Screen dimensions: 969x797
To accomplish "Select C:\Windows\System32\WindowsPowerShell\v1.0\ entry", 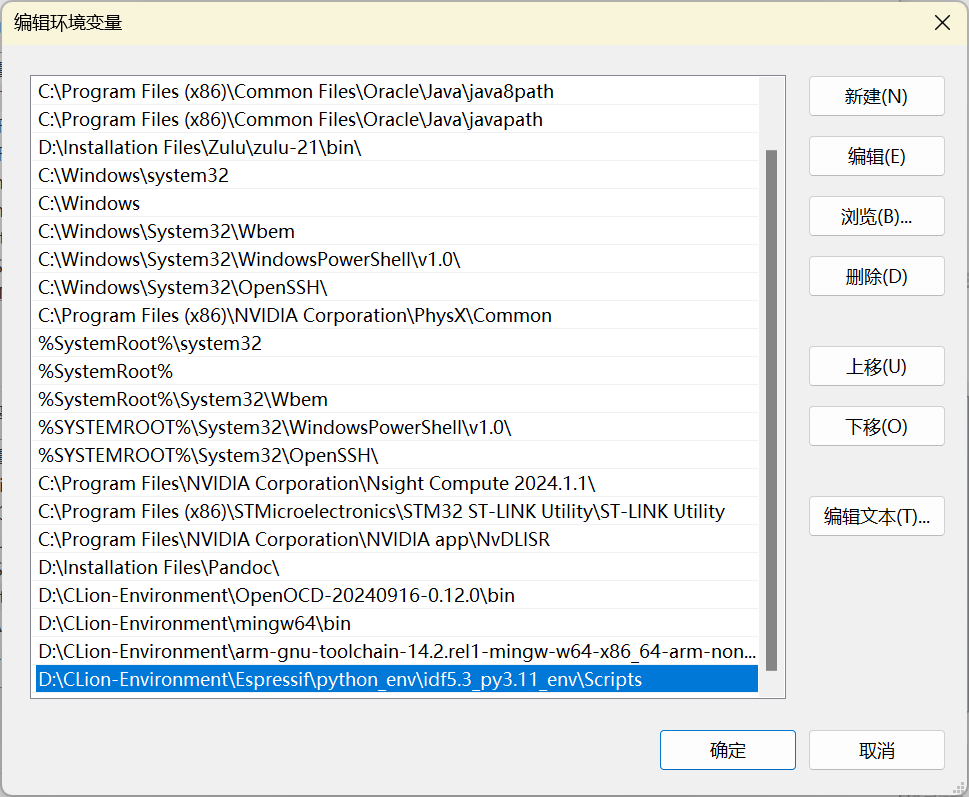I will 397,259.
